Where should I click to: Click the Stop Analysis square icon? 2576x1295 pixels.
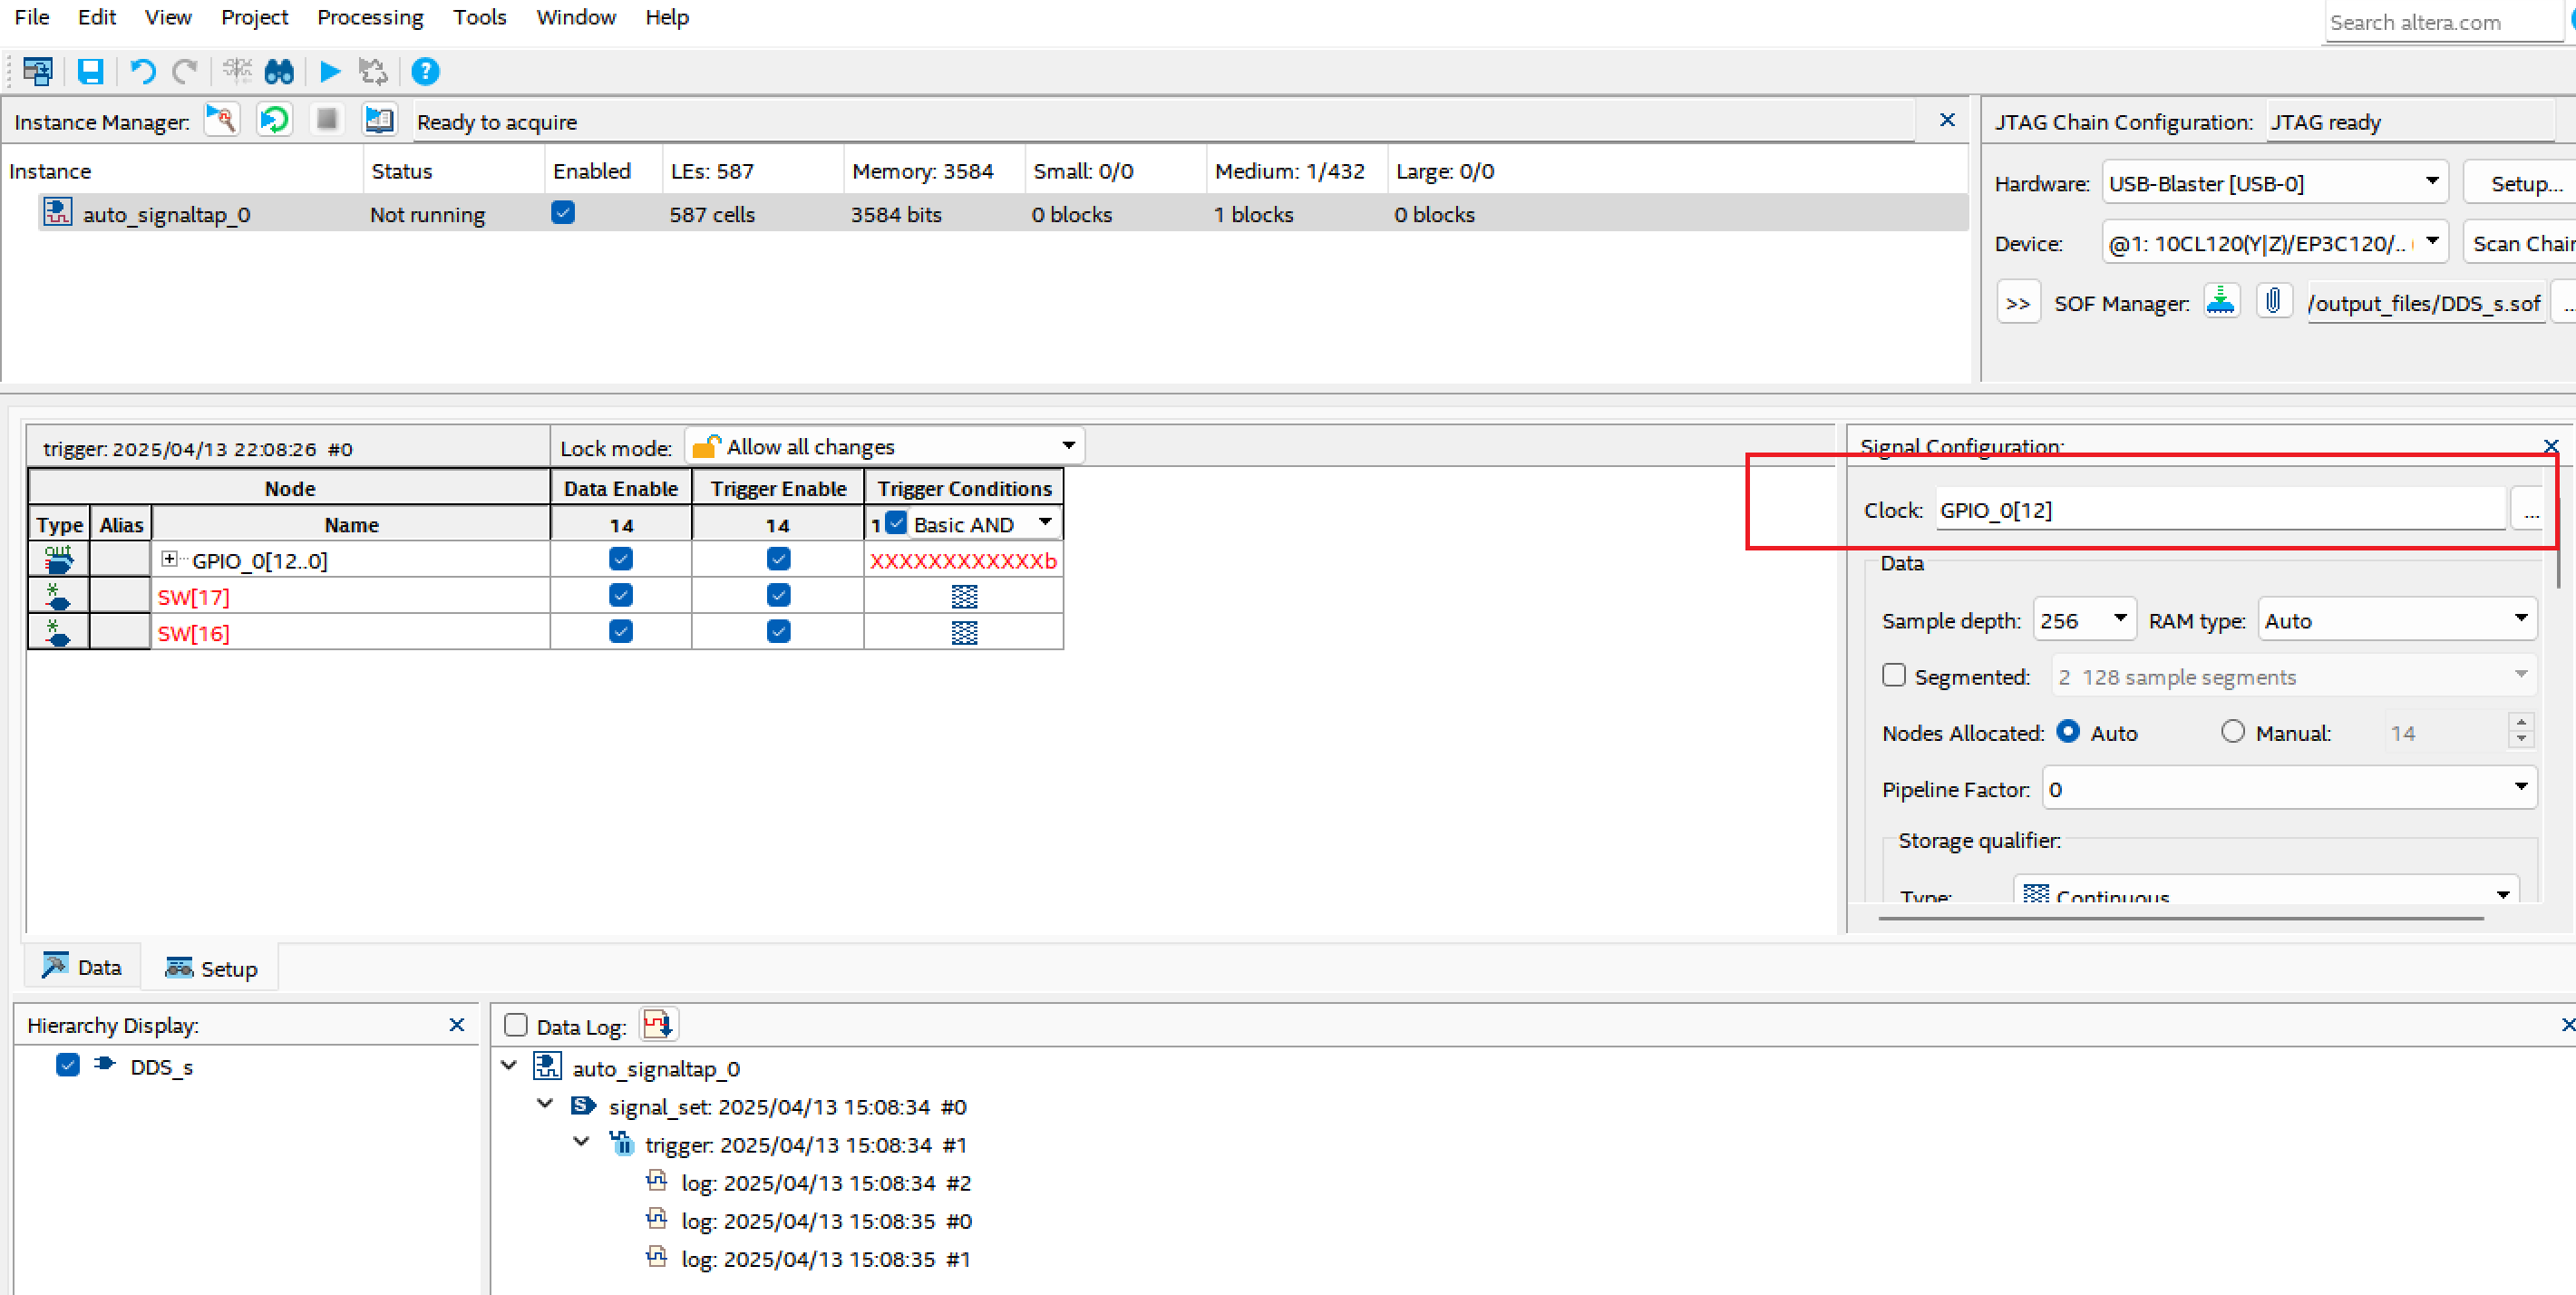(326, 120)
